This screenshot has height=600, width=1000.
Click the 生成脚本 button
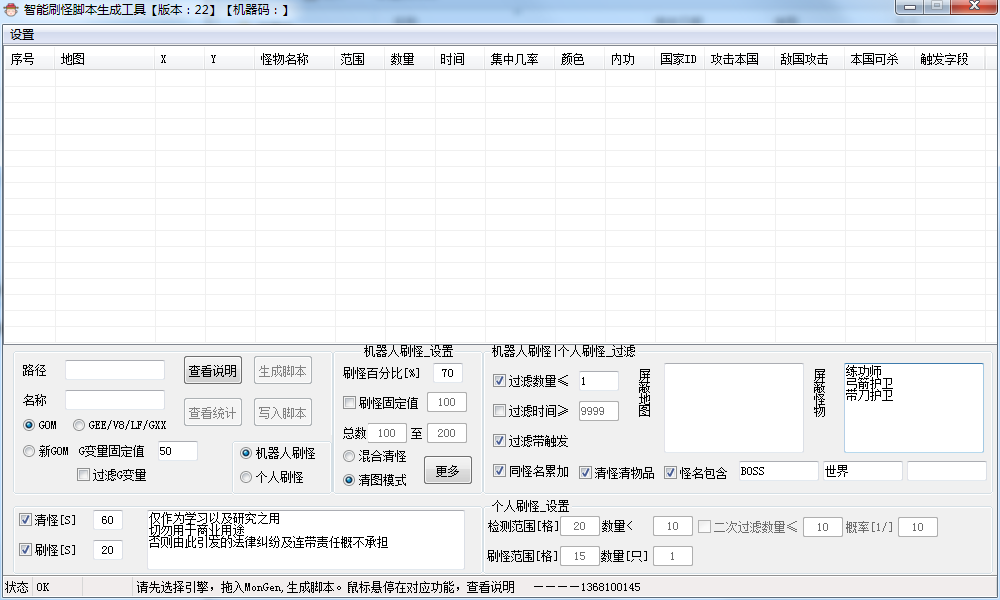point(283,370)
